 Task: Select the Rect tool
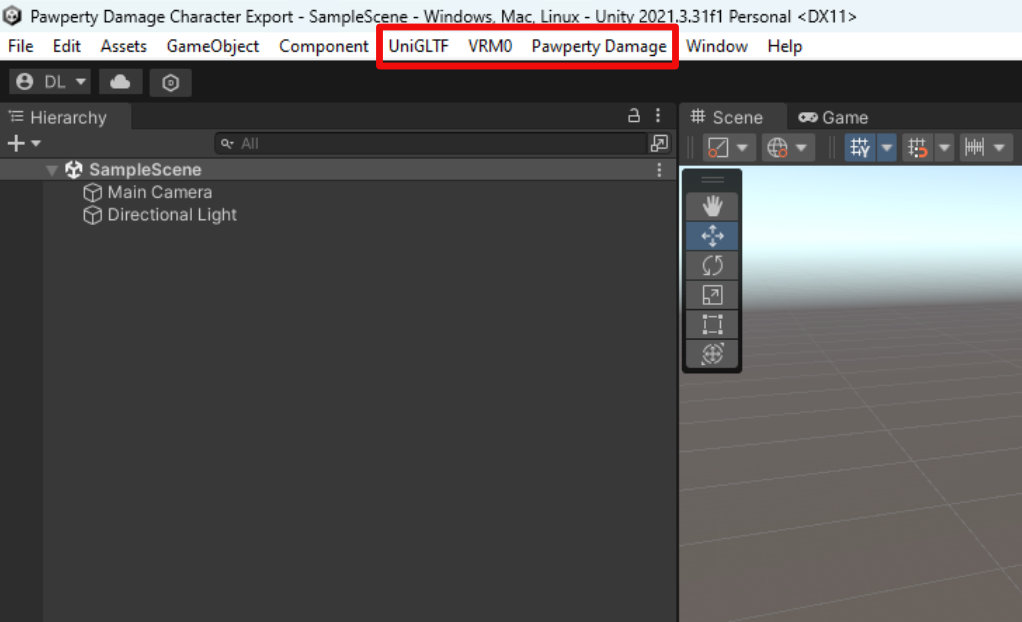pos(712,324)
